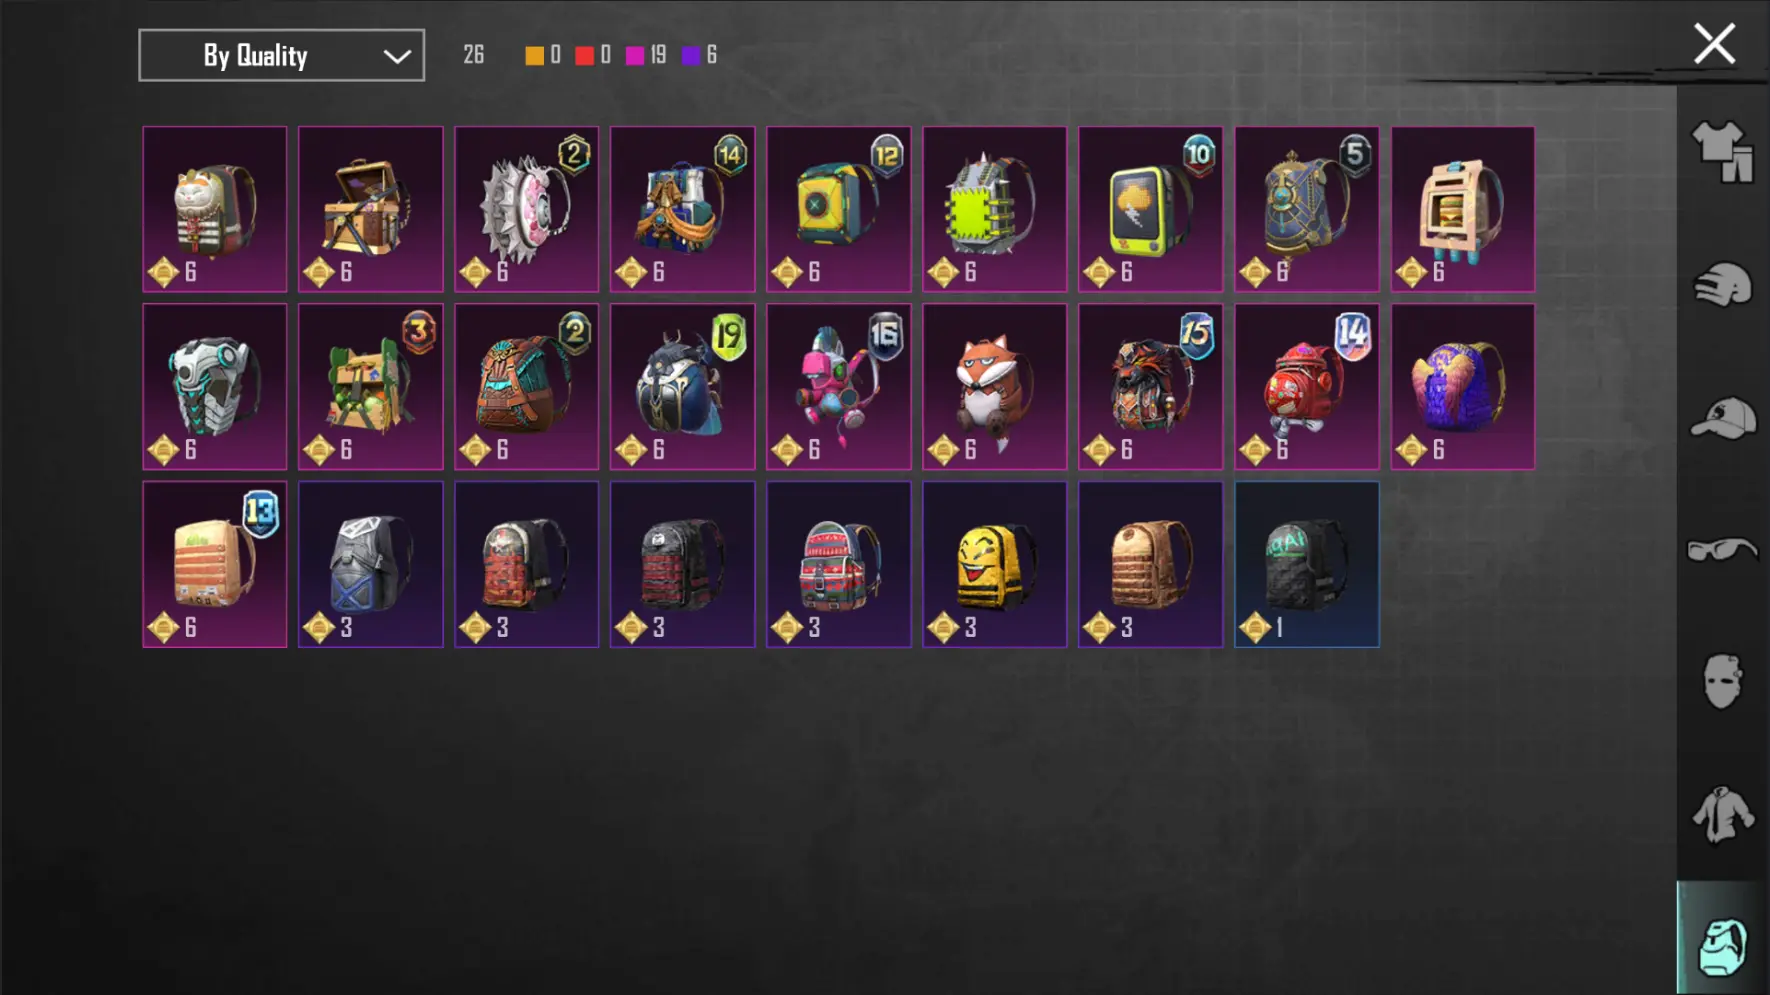Pick the yellow smiley face backpack
This screenshot has width=1770, height=995.
(x=995, y=564)
